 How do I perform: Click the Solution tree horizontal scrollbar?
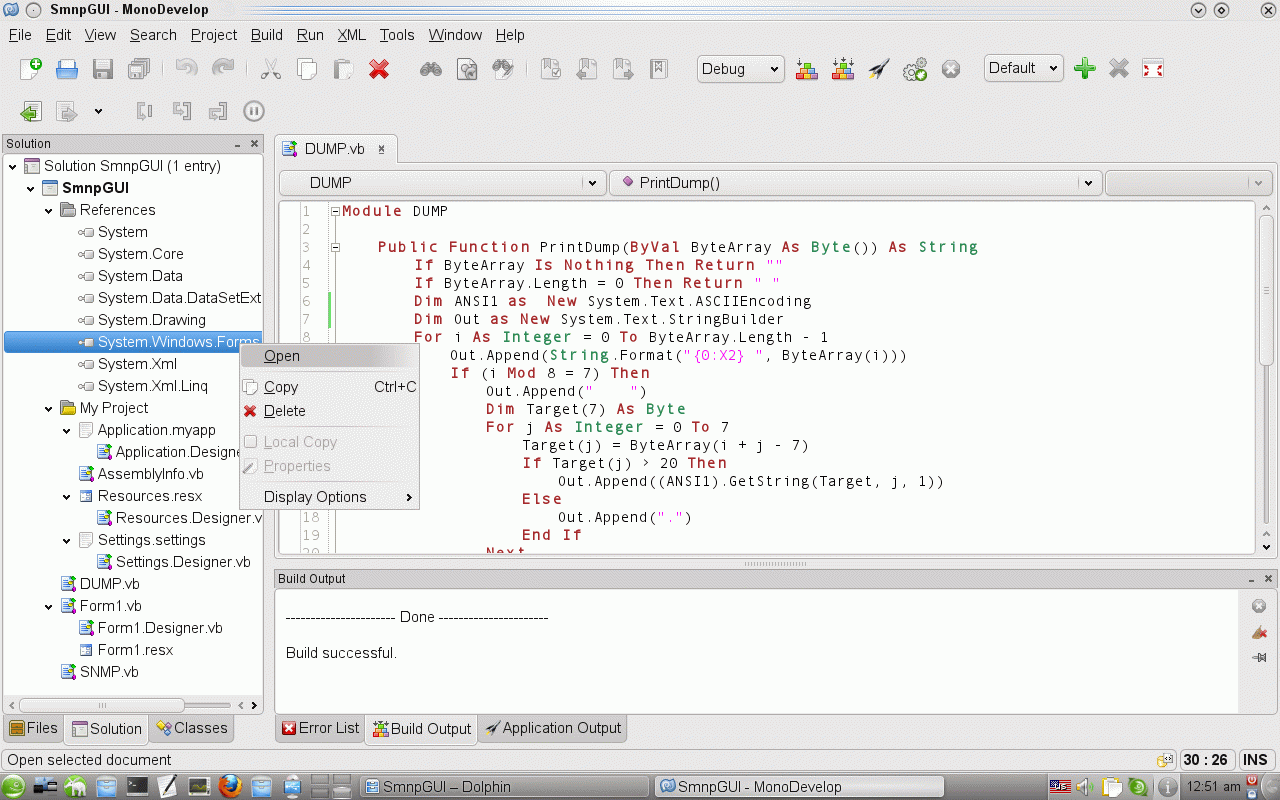coord(100,705)
